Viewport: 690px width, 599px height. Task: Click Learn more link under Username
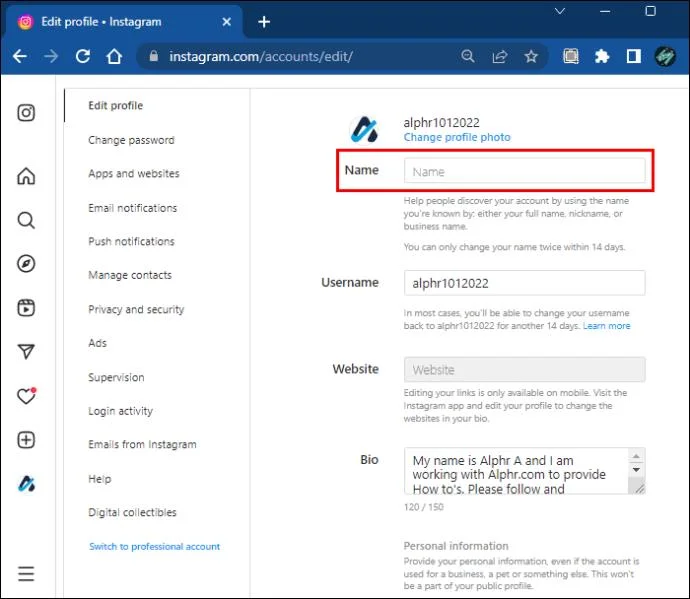606,326
